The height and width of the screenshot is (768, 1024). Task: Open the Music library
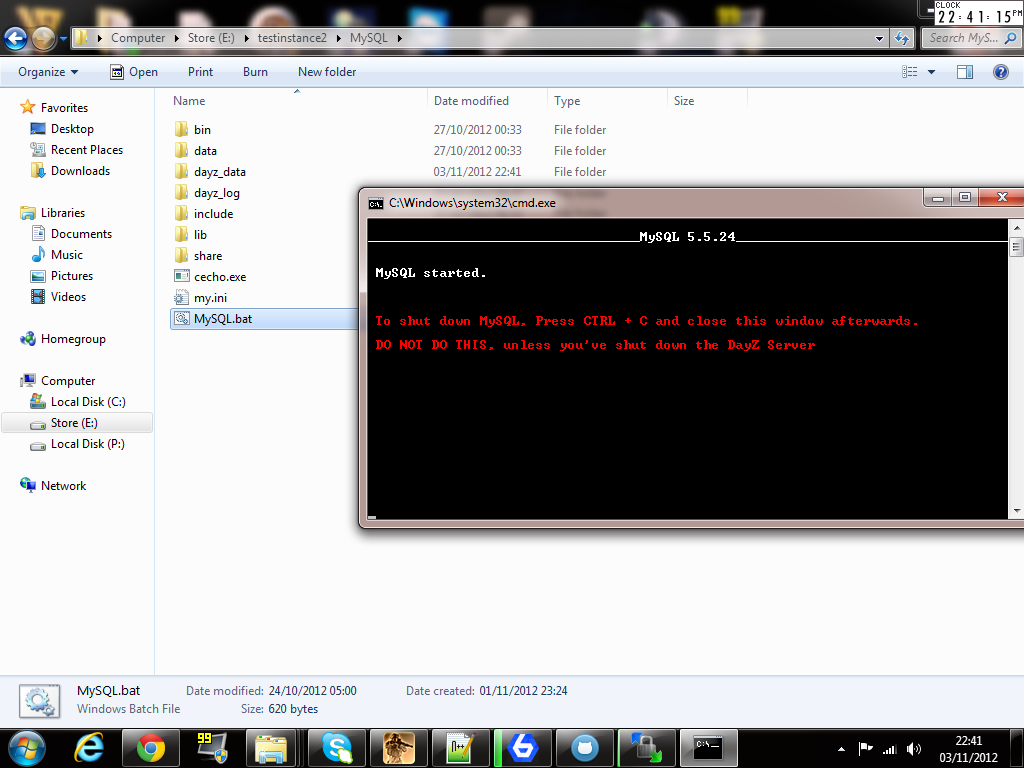[67, 255]
